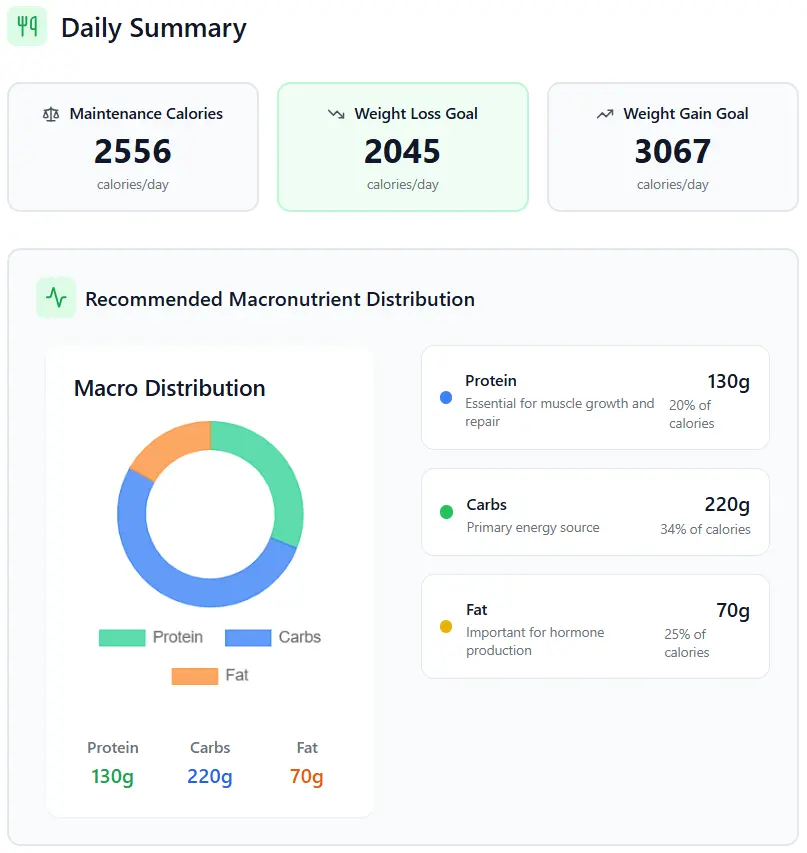Select the Weight Loss Goal card

[x=402, y=147]
